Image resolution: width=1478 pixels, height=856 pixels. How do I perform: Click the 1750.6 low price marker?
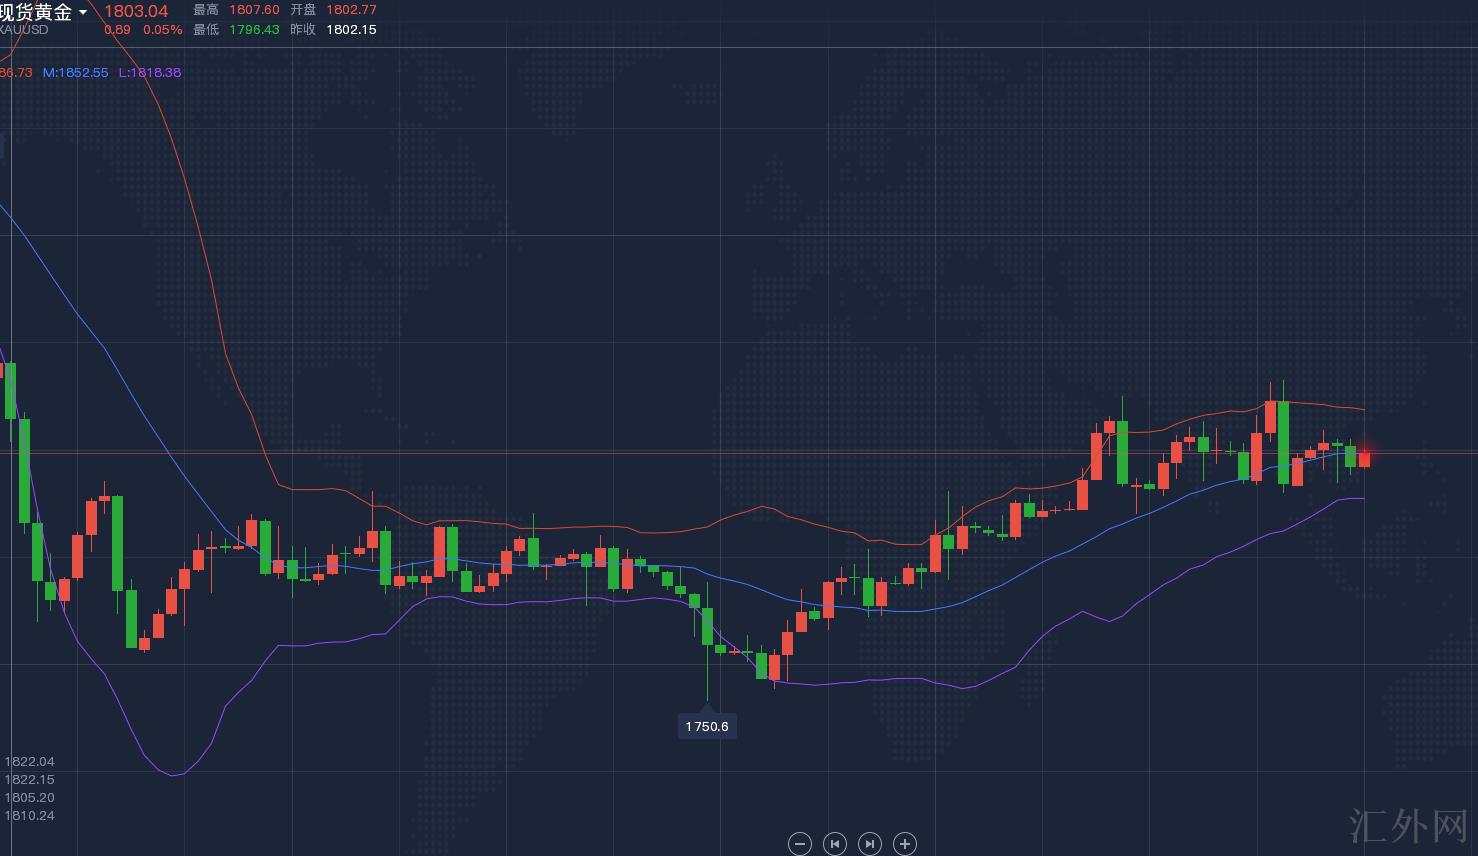[x=707, y=726]
